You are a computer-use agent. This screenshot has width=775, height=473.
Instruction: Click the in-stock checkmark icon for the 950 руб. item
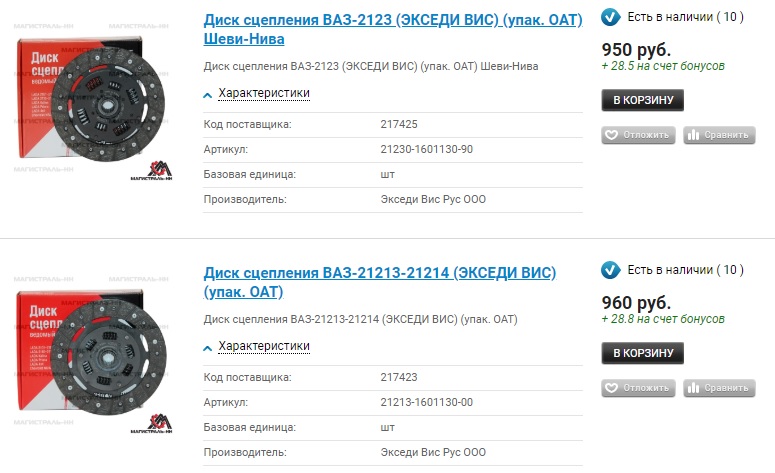[611, 17]
